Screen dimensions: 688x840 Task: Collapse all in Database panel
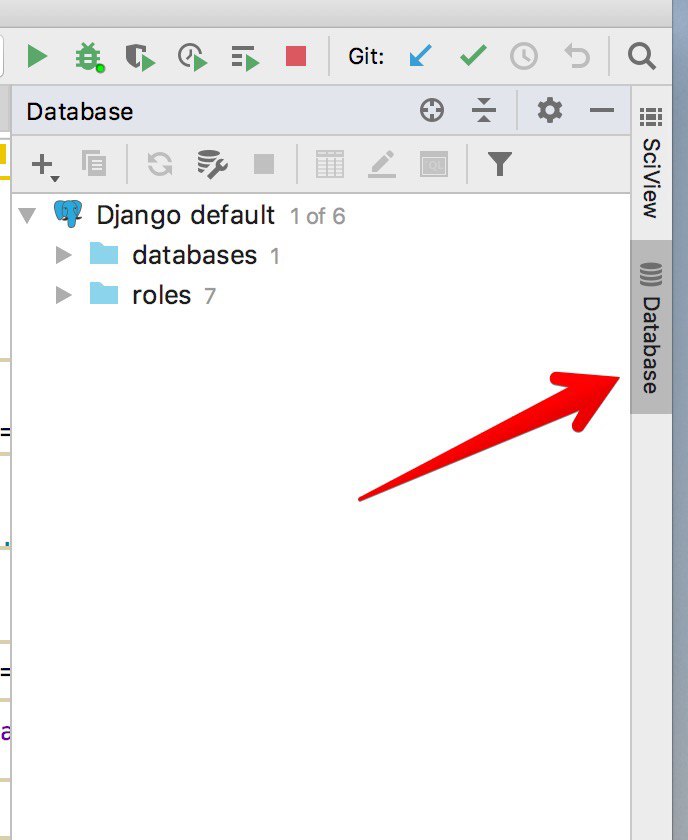click(x=484, y=110)
